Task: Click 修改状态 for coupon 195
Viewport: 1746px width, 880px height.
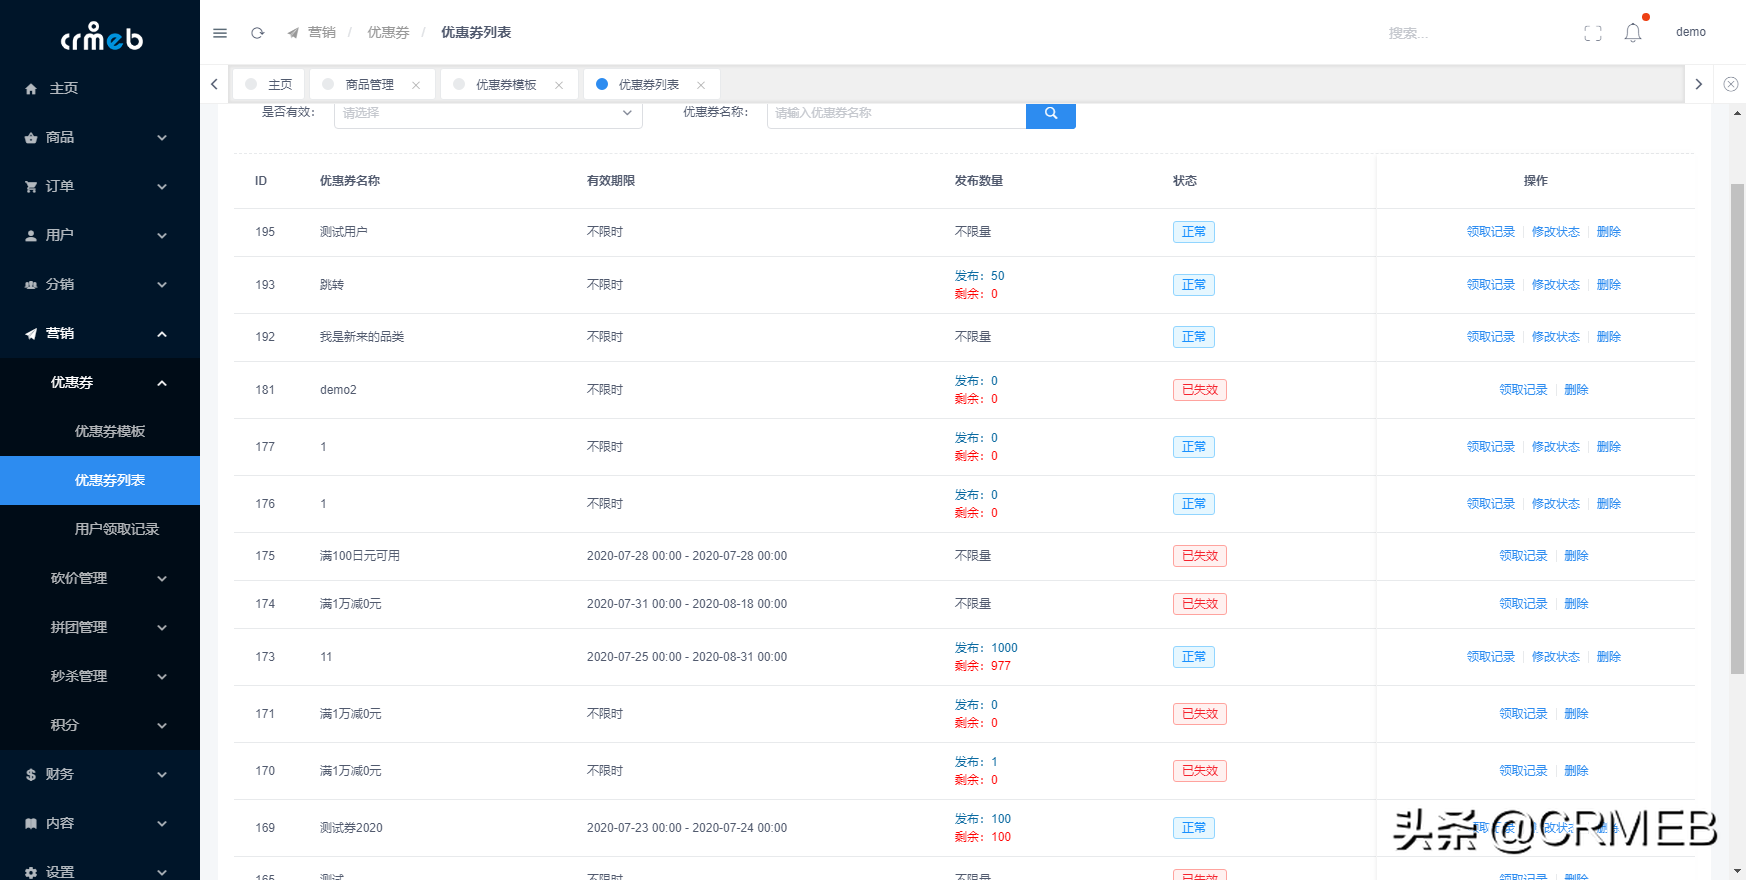Action: [x=1555, y=232]
